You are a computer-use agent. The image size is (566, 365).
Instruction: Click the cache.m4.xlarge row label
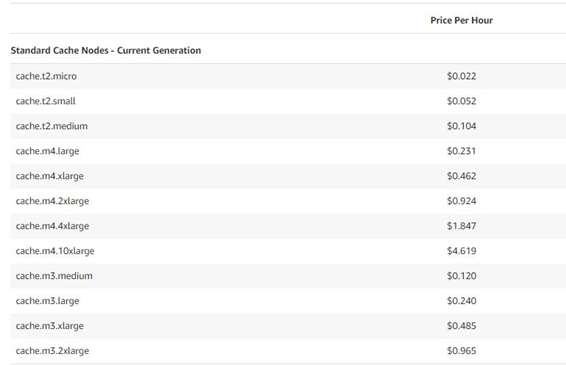49,176
